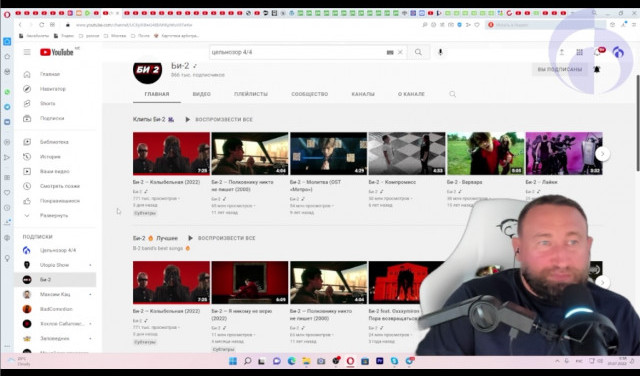
Task: Open the upload video icon
Action: click(562, 52)
